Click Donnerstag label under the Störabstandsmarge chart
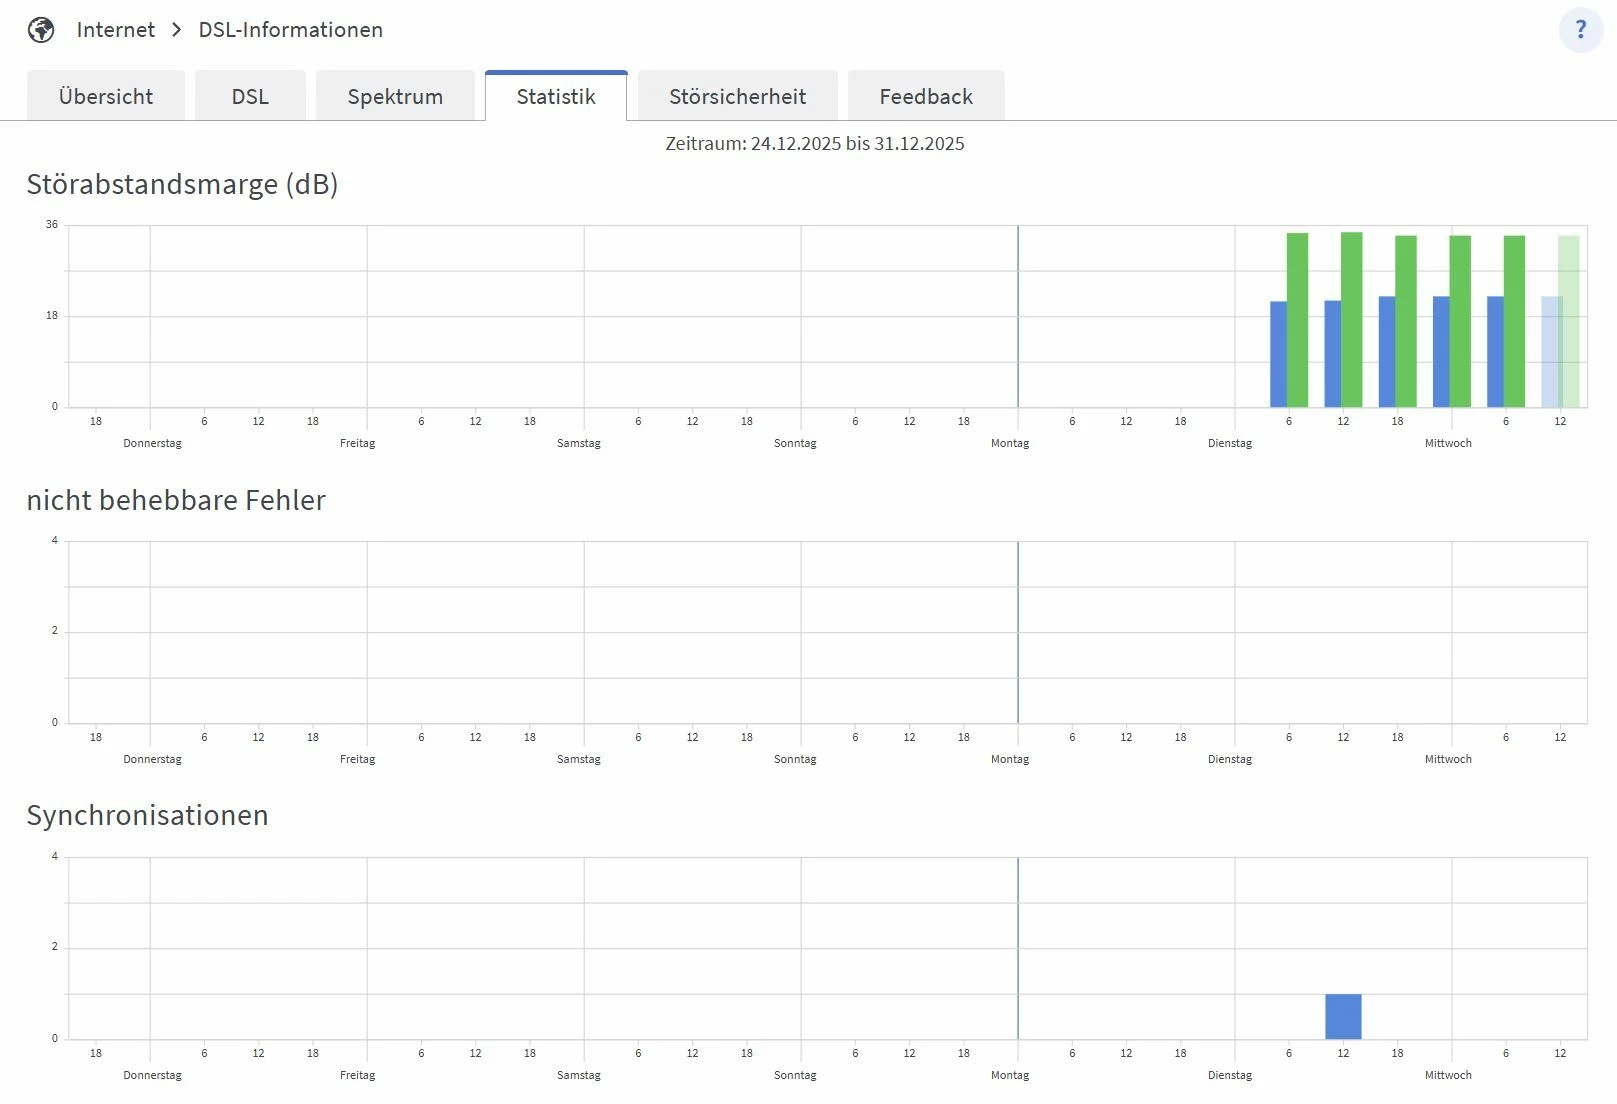This screenshot has height=1104, width=1617. (153, 443)
